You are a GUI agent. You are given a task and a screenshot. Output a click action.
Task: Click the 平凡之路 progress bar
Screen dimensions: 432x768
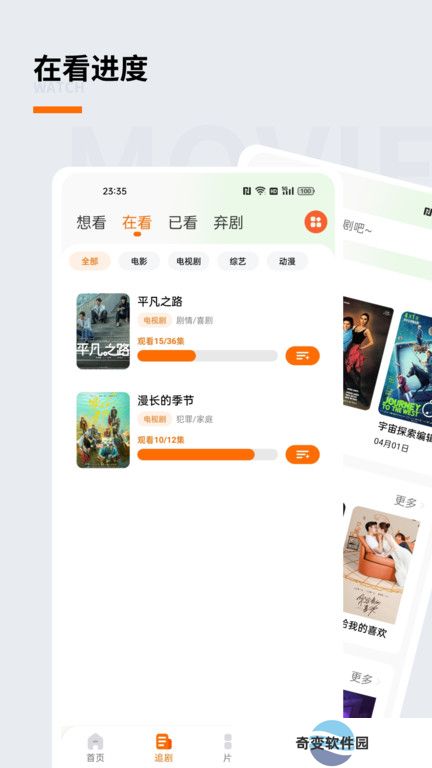[x=207, y=356]
